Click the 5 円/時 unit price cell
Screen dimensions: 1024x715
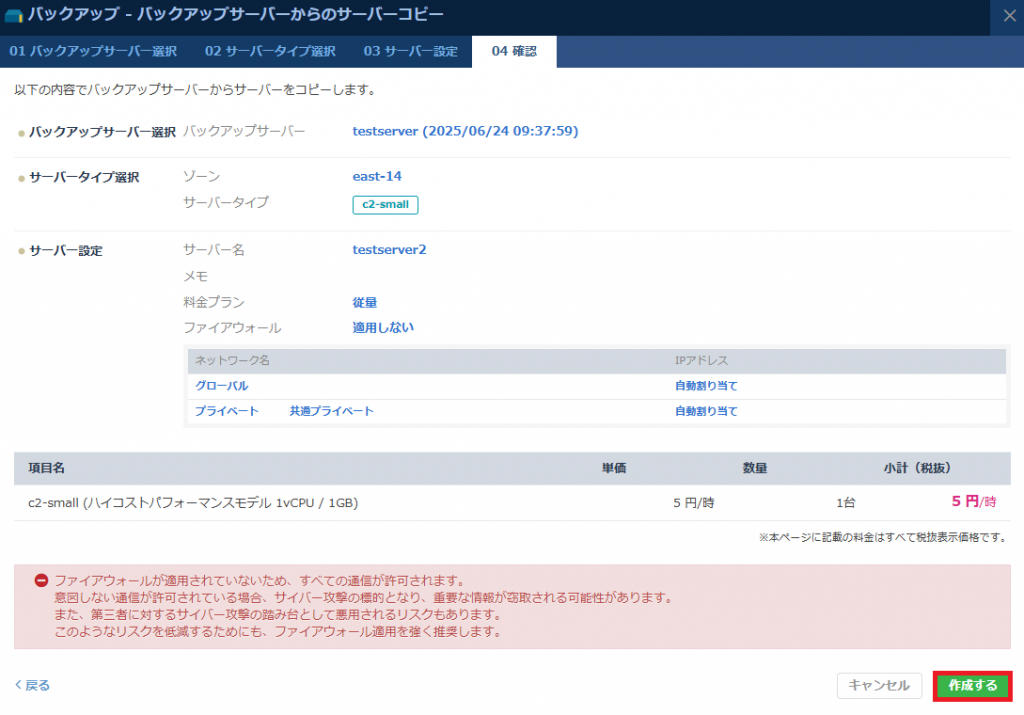[694, 503]
